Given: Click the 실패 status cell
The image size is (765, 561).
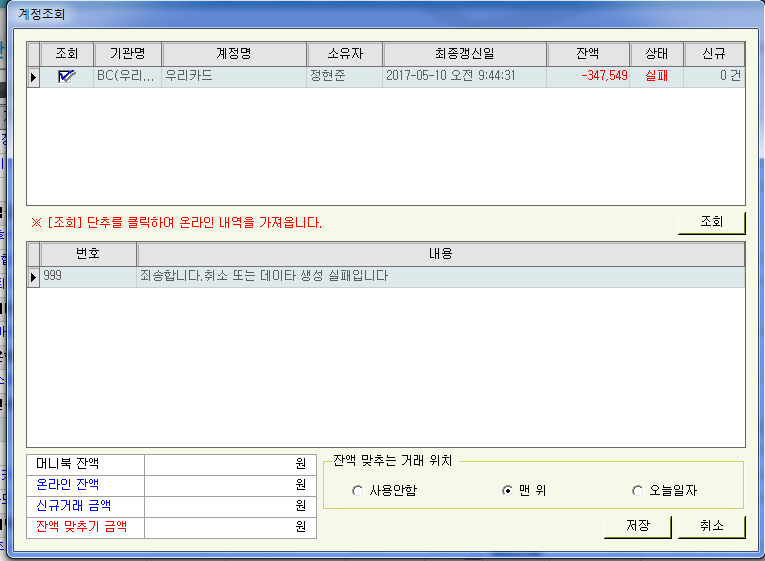Looking at the screenshot, I should point(657,76).
